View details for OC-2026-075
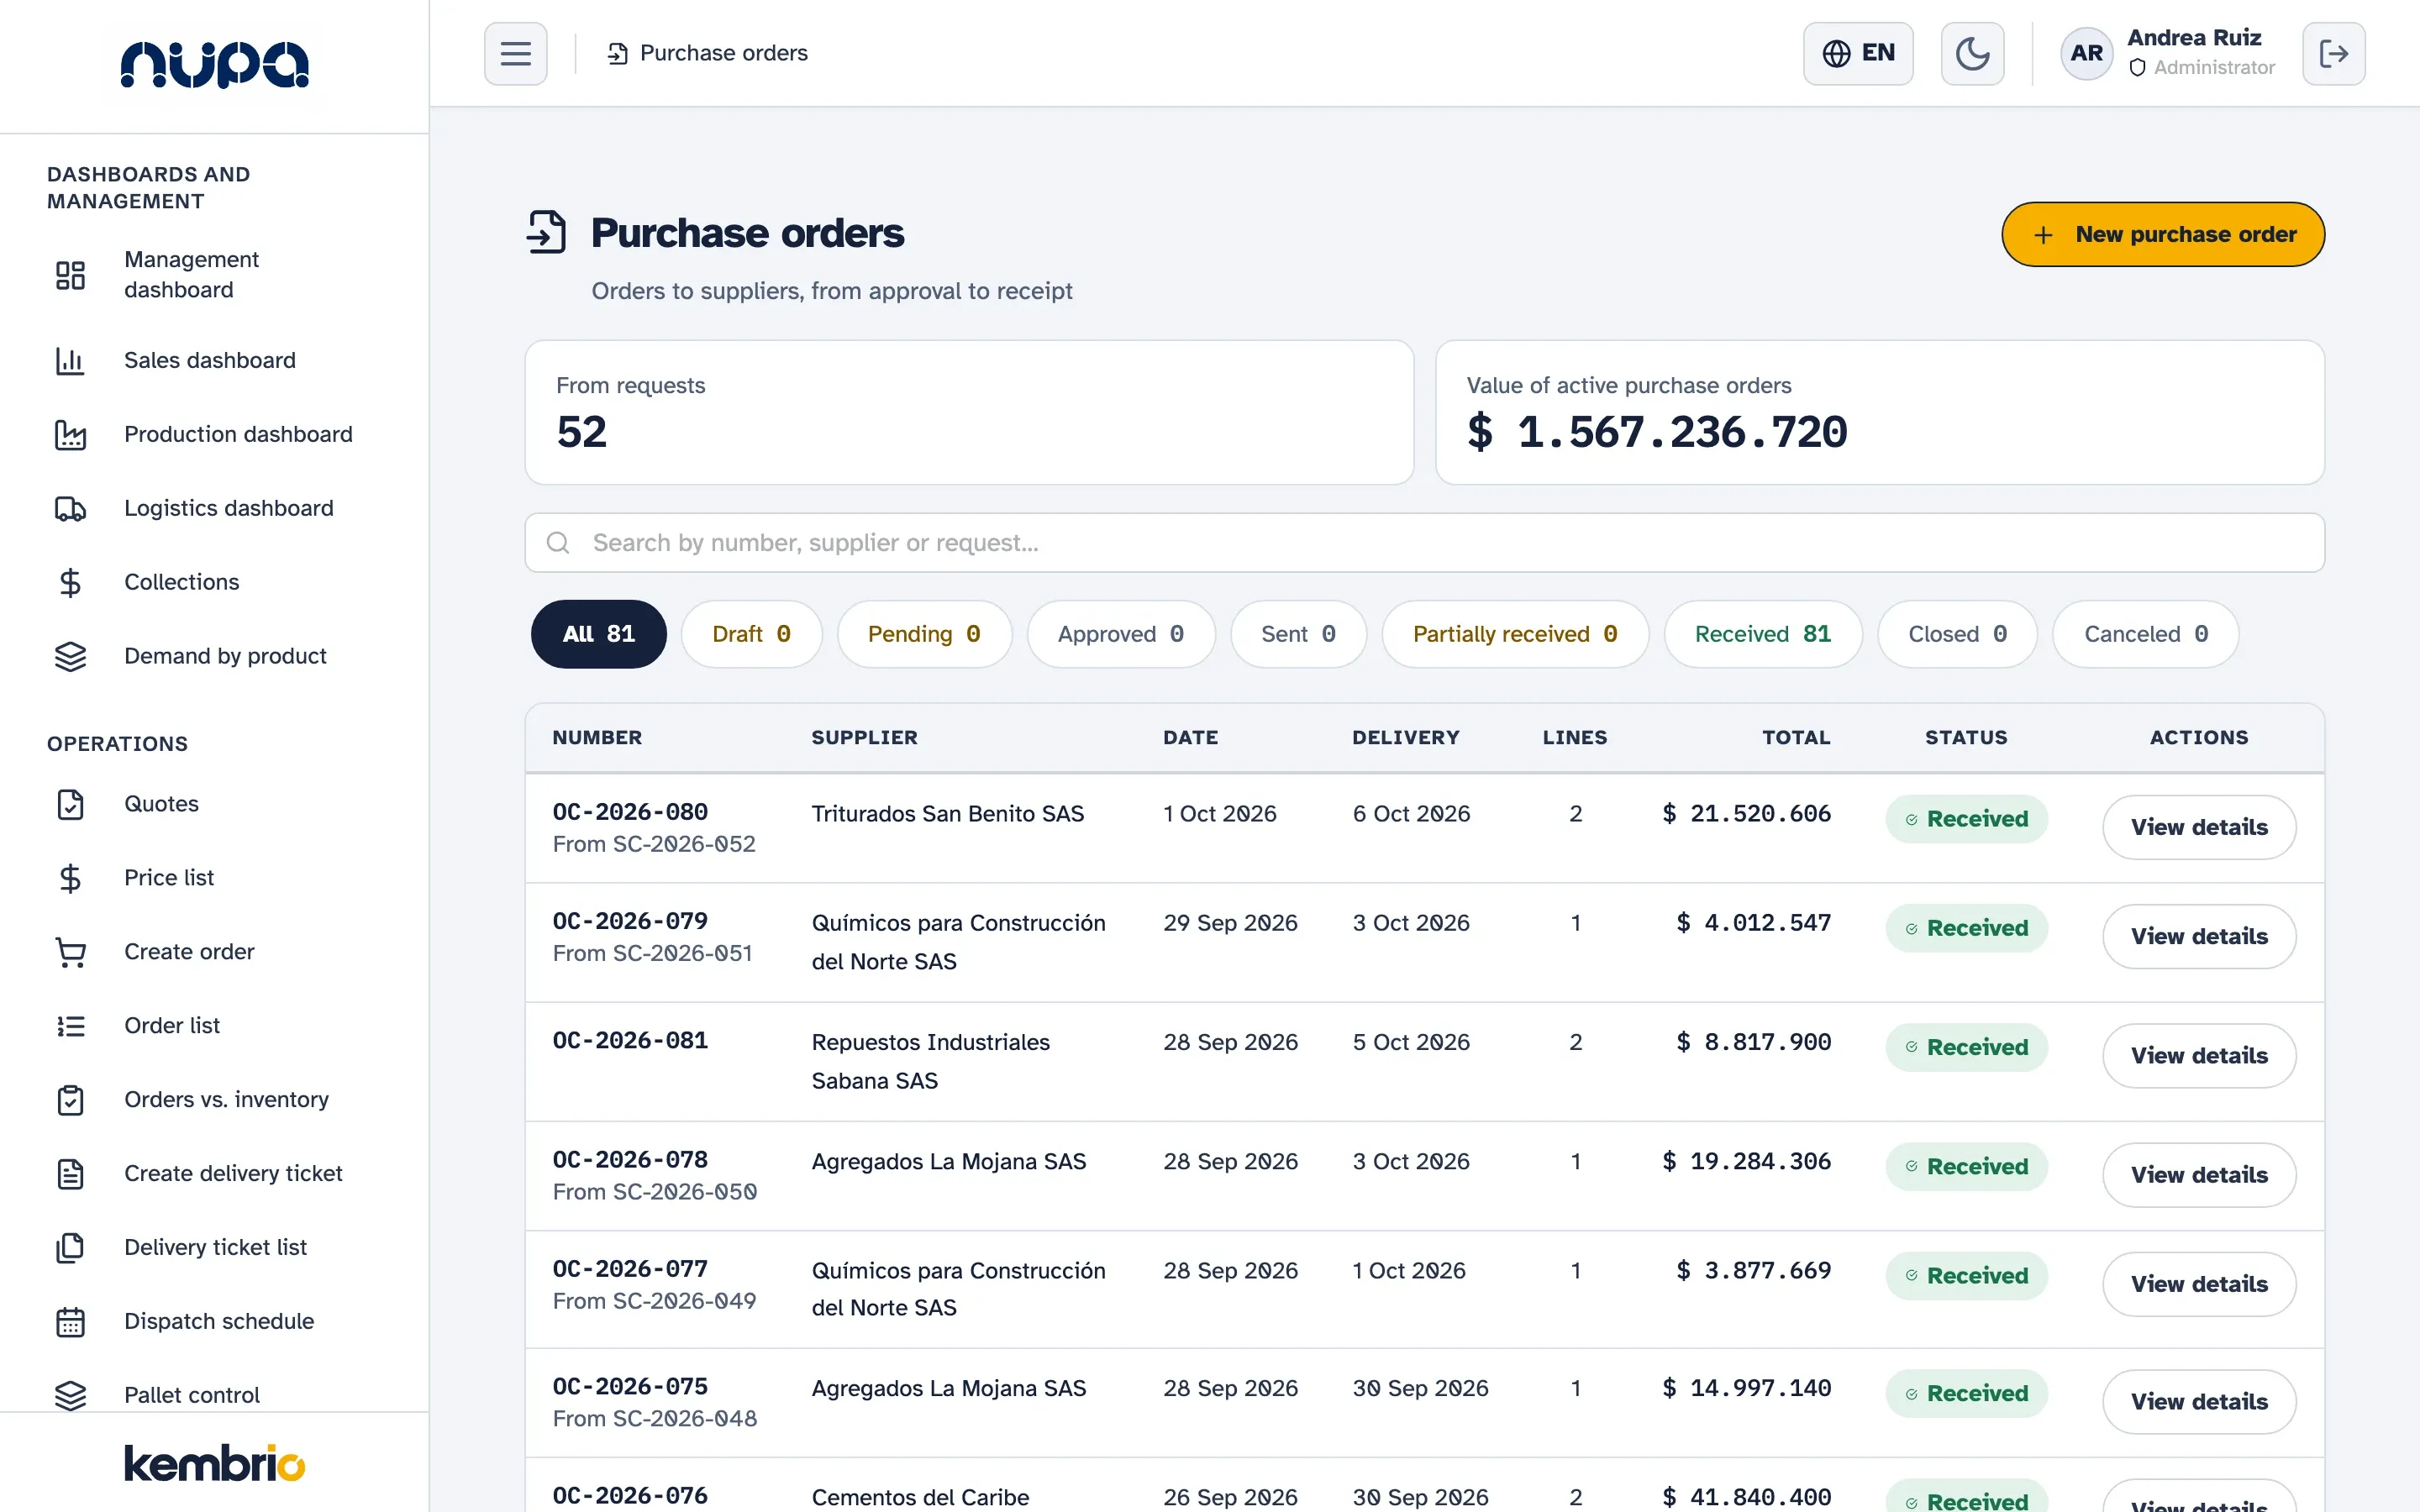This screenshot has width=2420, height=1512. (2198, 1401)
